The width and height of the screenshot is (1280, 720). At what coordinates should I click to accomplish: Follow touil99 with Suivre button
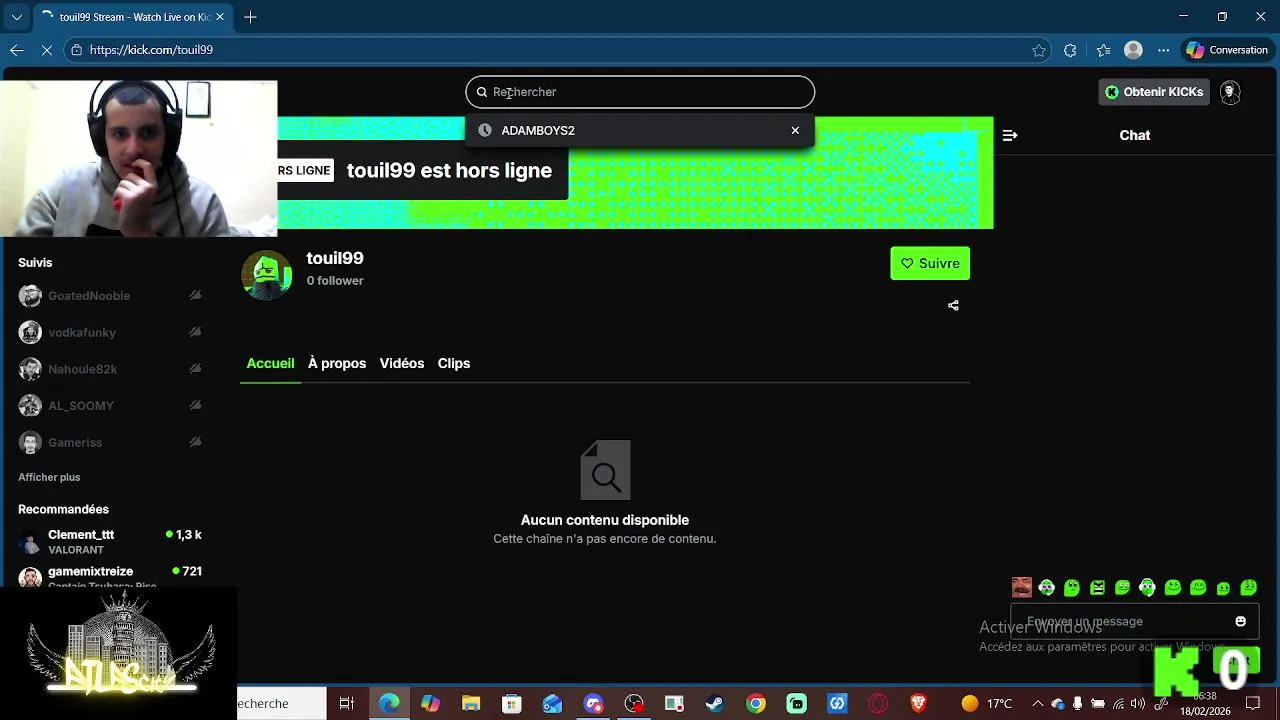pyautogui.click(x=930, y=263)
